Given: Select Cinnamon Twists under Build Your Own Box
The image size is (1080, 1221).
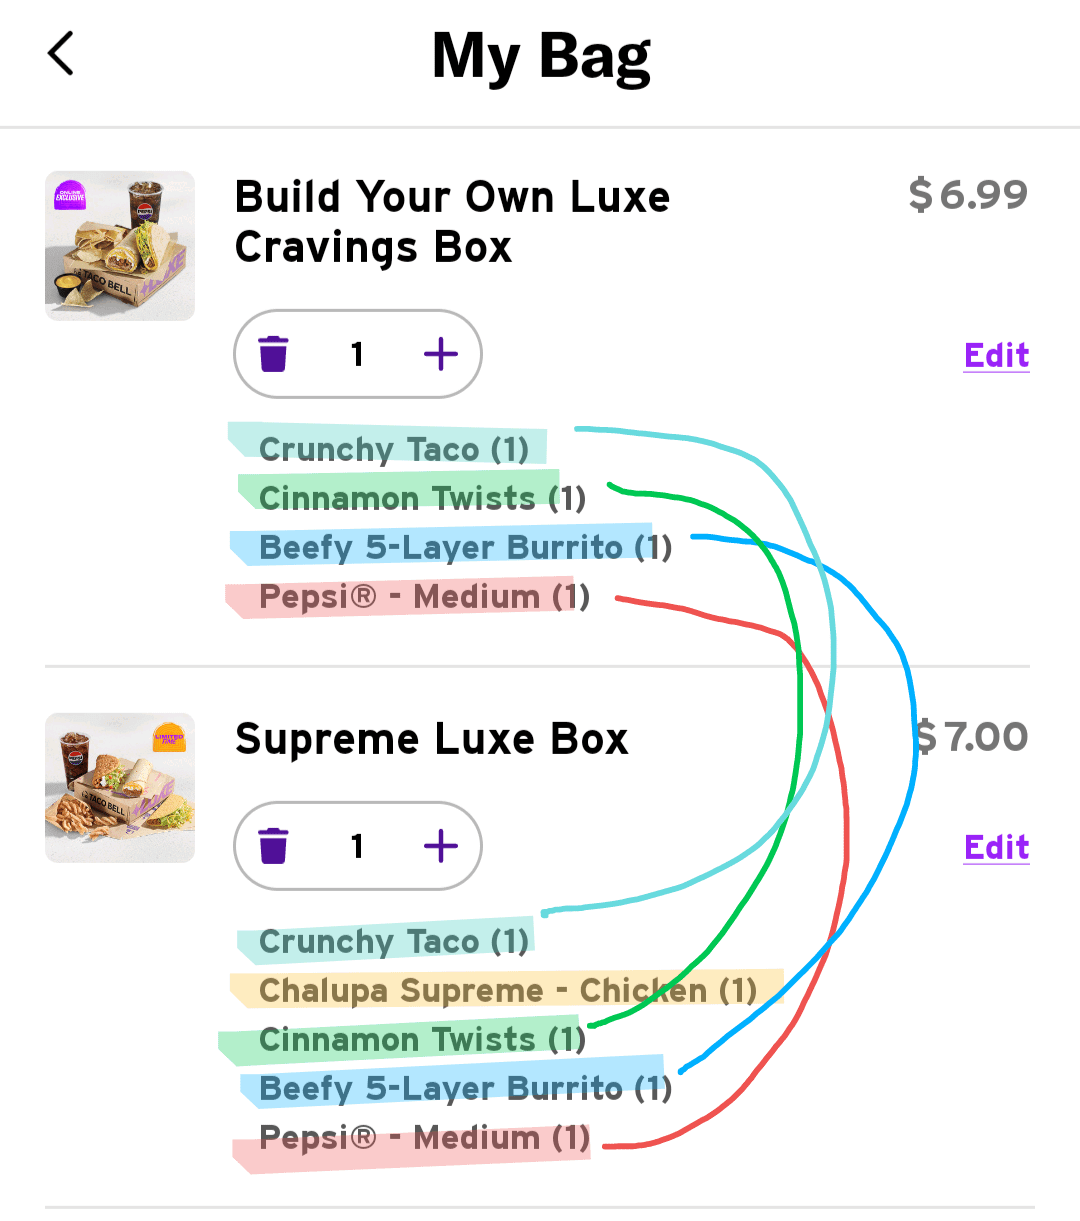Looking at the screenshot, I should [422, 498].
